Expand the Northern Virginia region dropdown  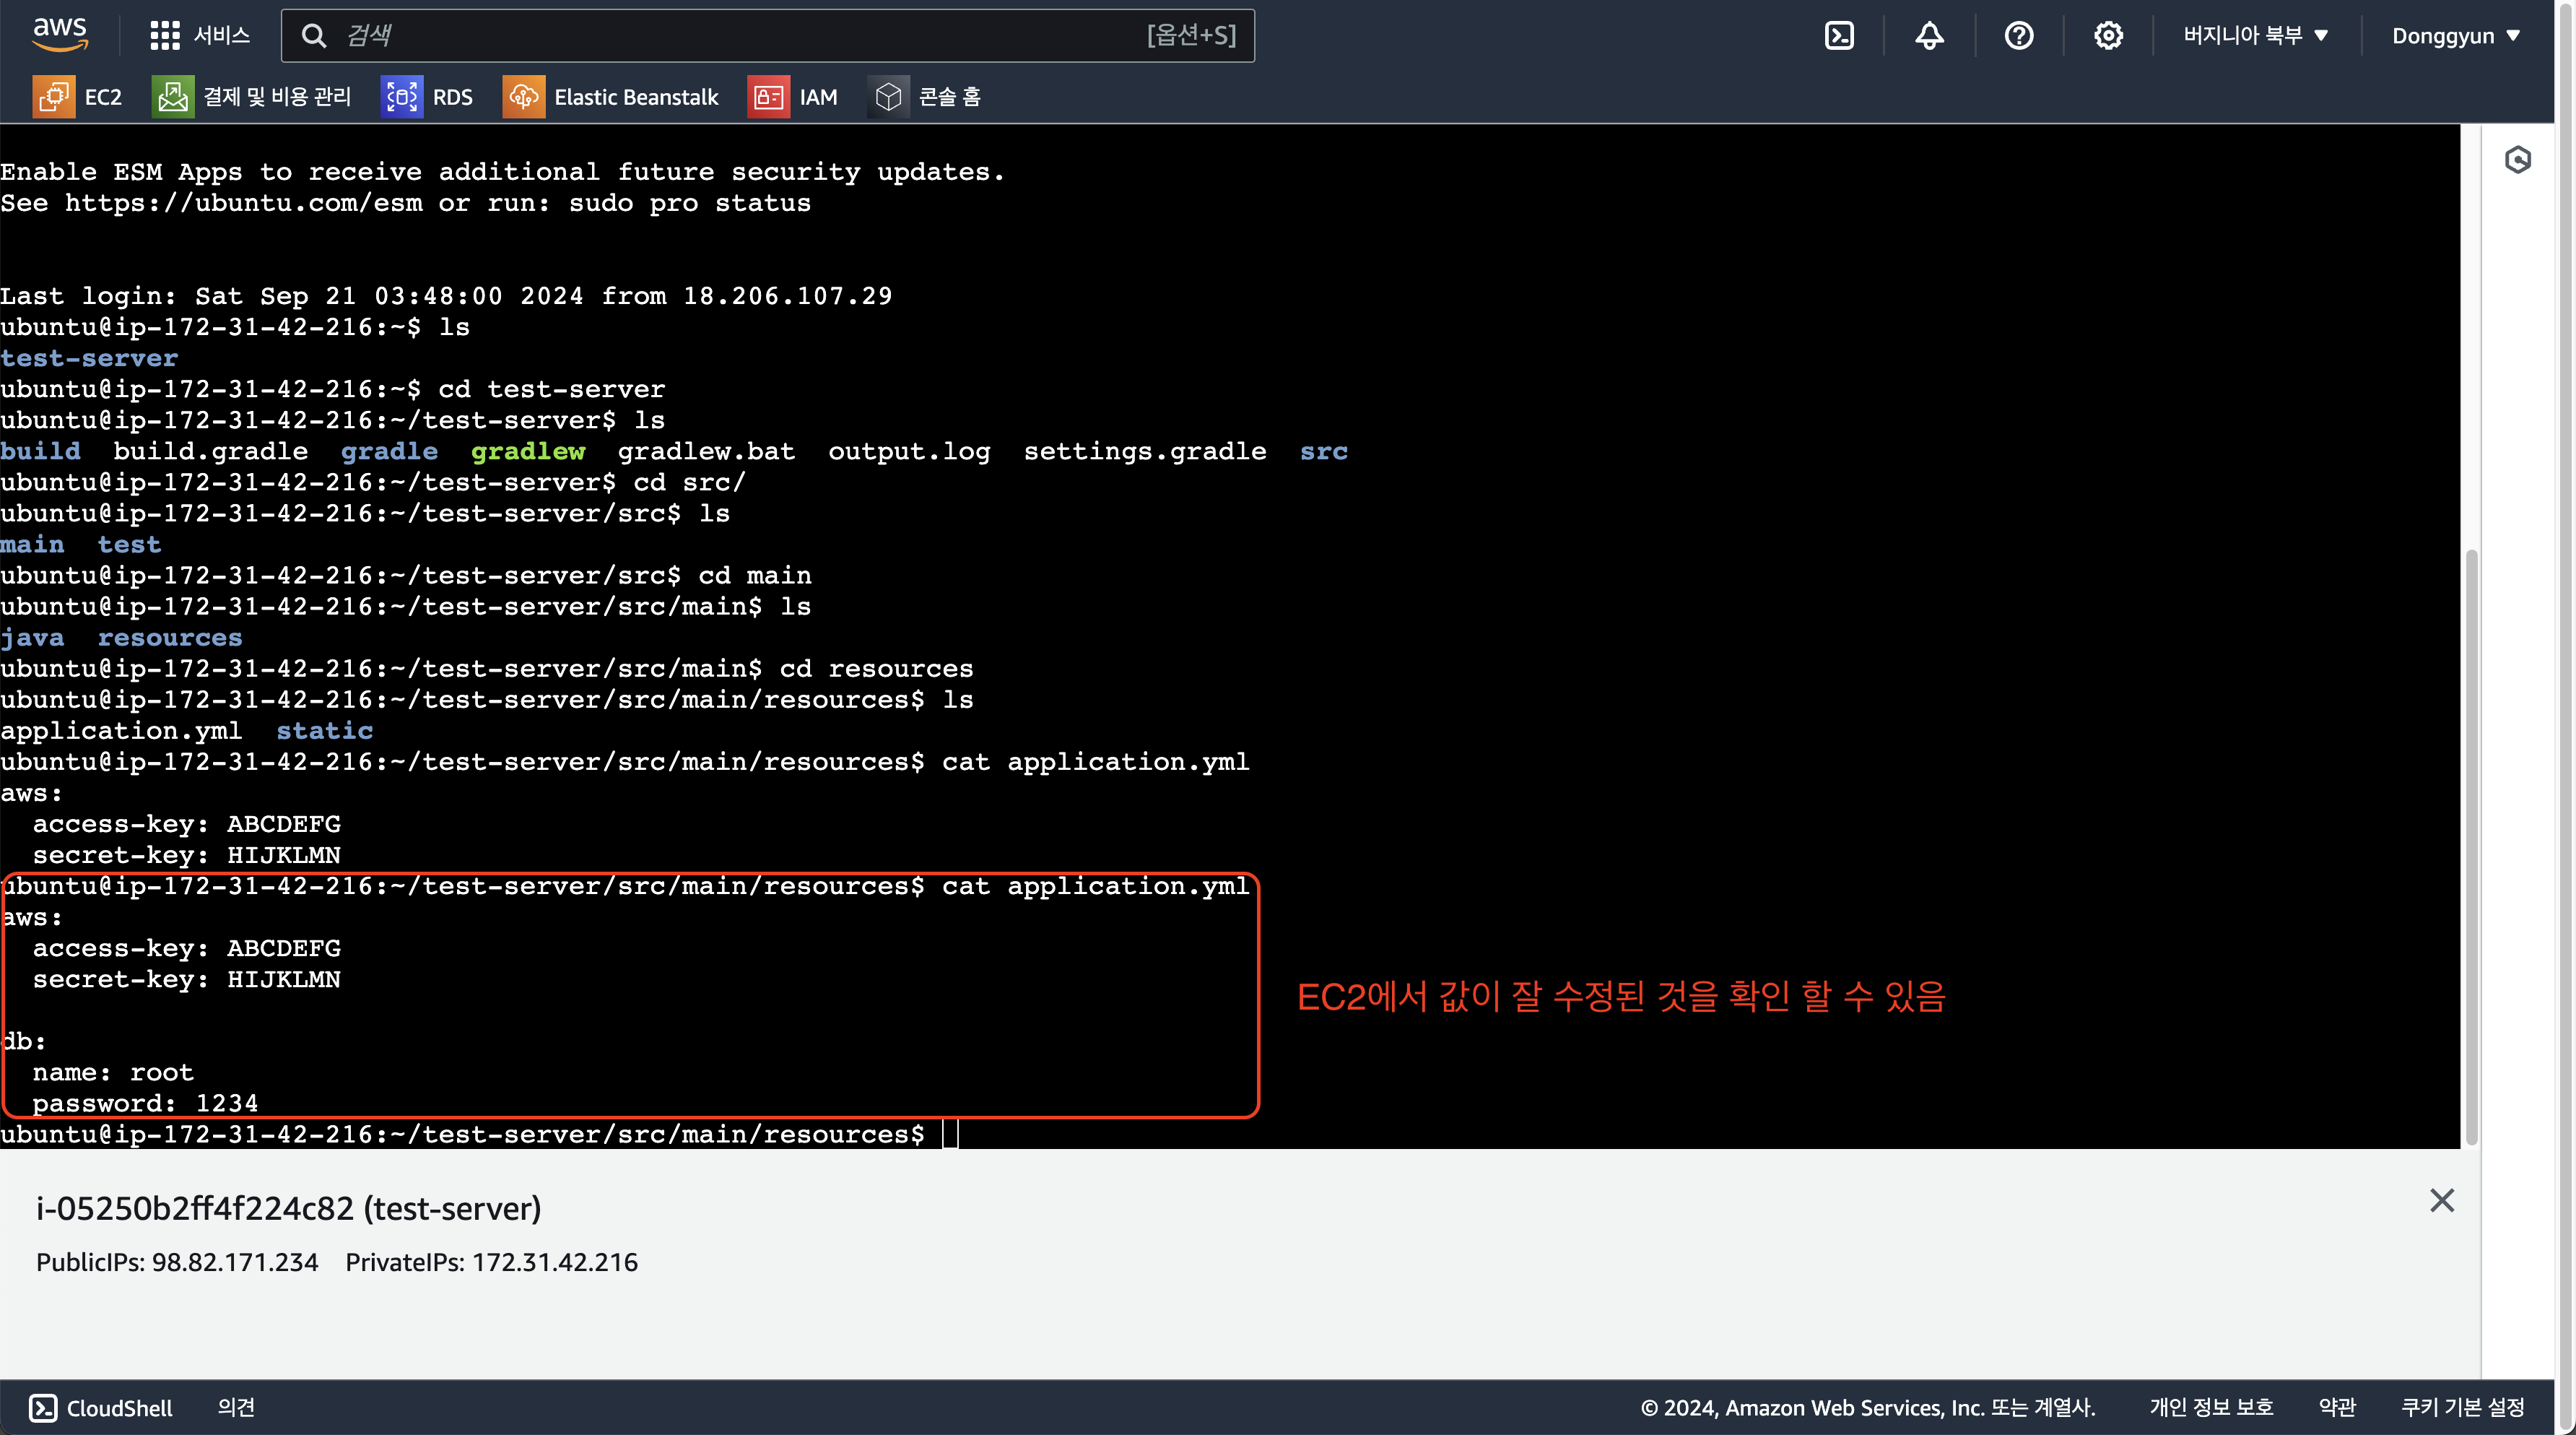[x=2255, y=36]
